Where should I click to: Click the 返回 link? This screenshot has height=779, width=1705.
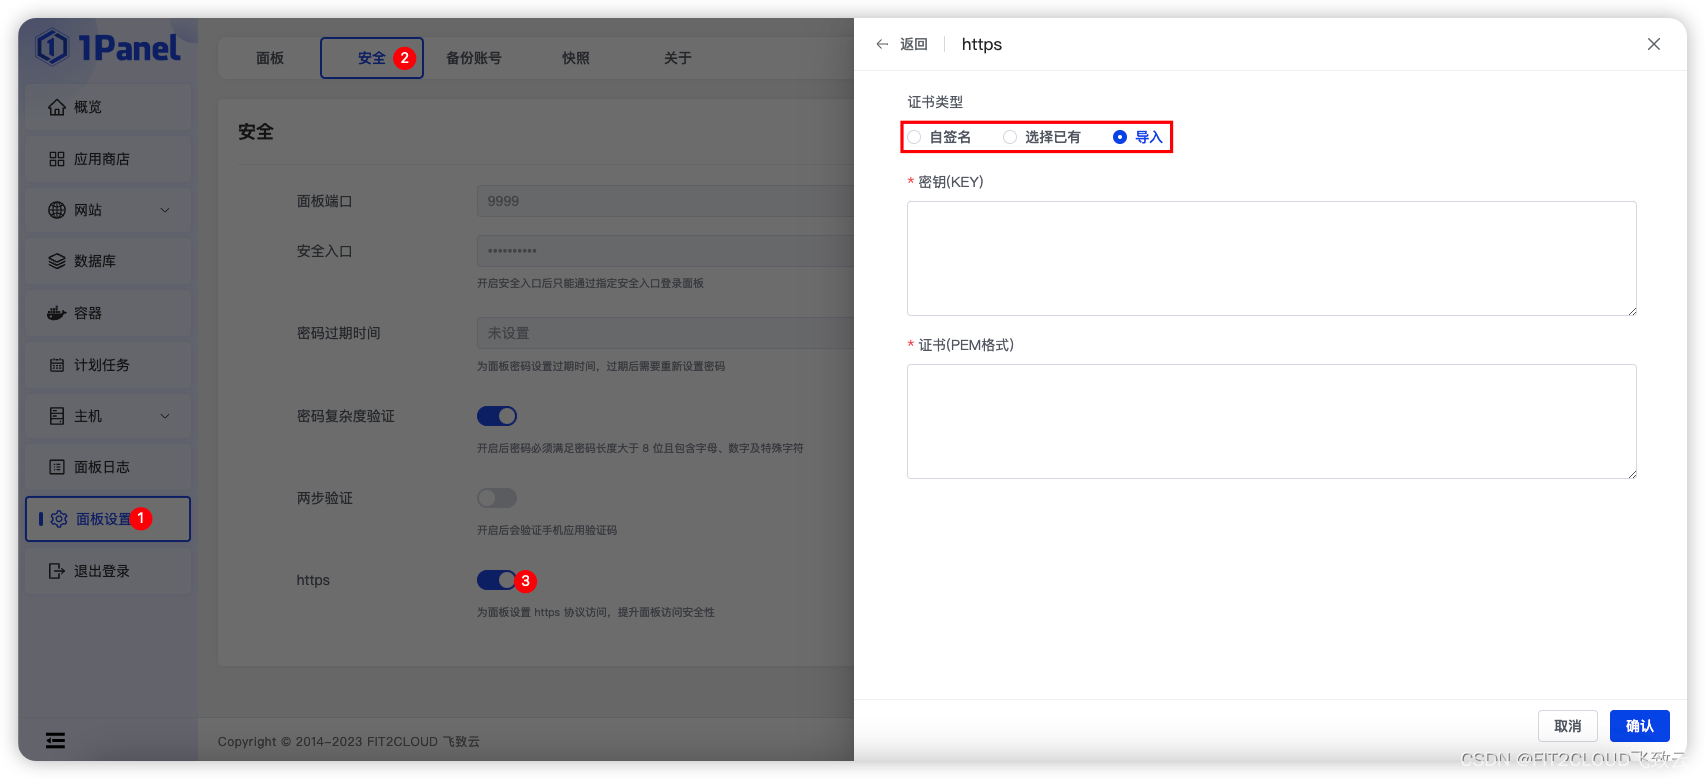(914, 44)
